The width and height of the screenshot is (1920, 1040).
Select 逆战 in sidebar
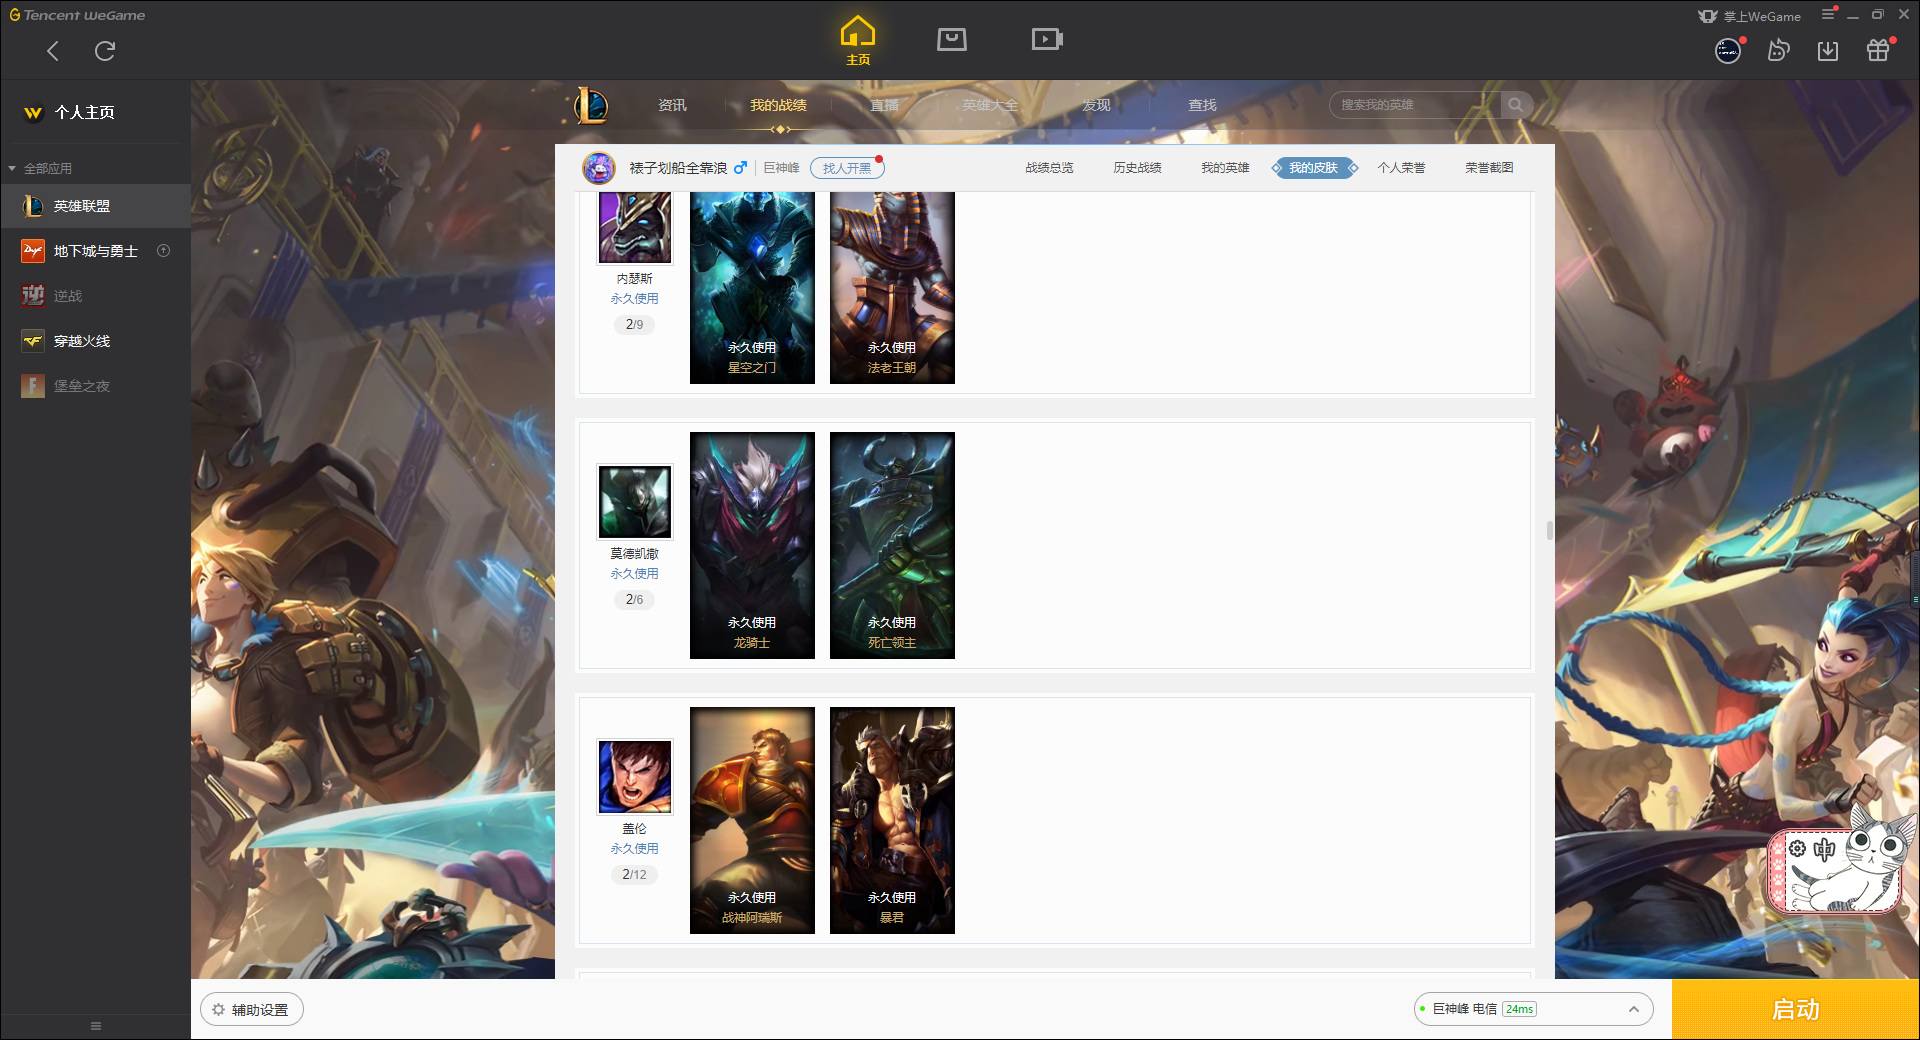pos(95,296)
